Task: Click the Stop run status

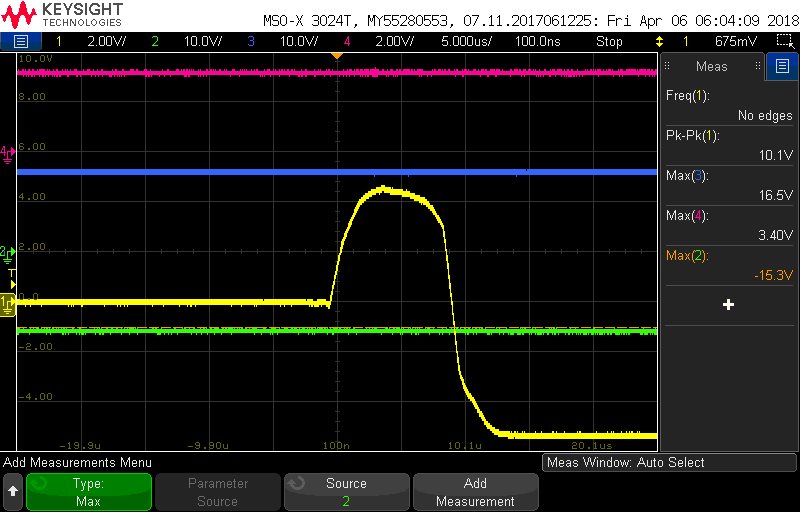Action: point(609,41)
